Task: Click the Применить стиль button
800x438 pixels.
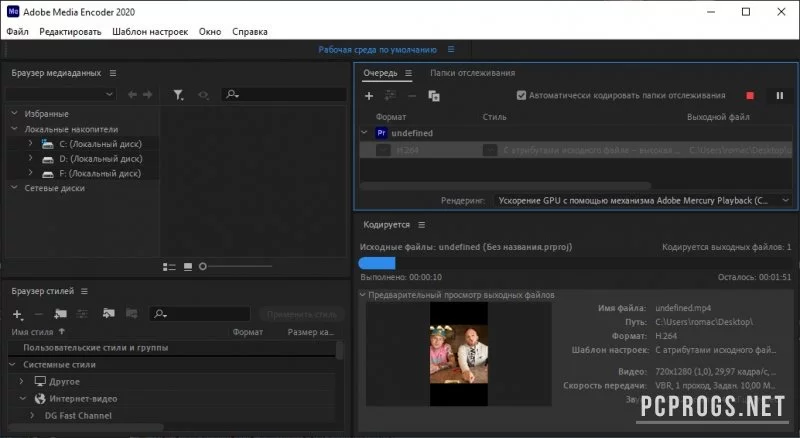Action: pos(302,314)
